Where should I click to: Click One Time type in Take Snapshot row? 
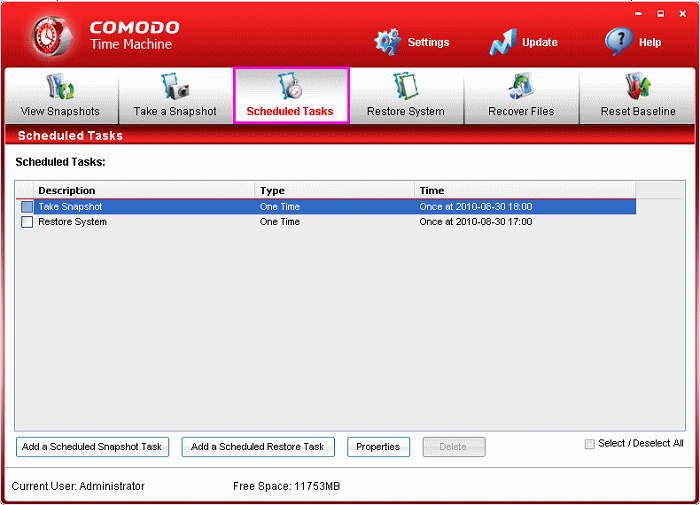click(x=279, y=207)
